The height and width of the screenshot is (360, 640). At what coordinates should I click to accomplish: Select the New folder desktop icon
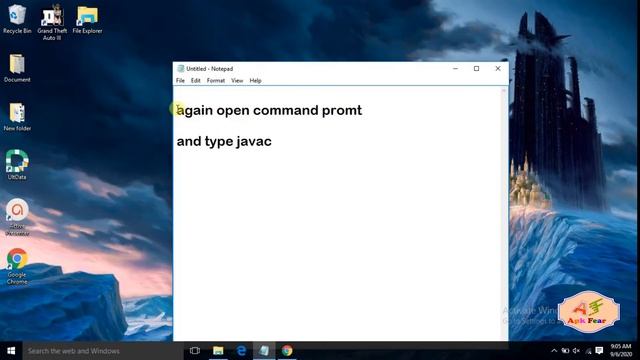(x=17, y=117)
